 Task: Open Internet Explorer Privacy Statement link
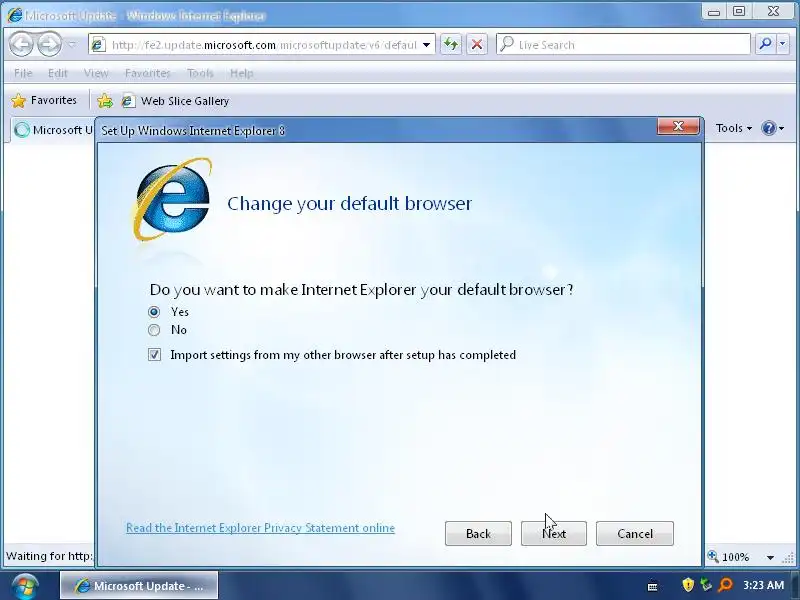(x=260, y=528)
